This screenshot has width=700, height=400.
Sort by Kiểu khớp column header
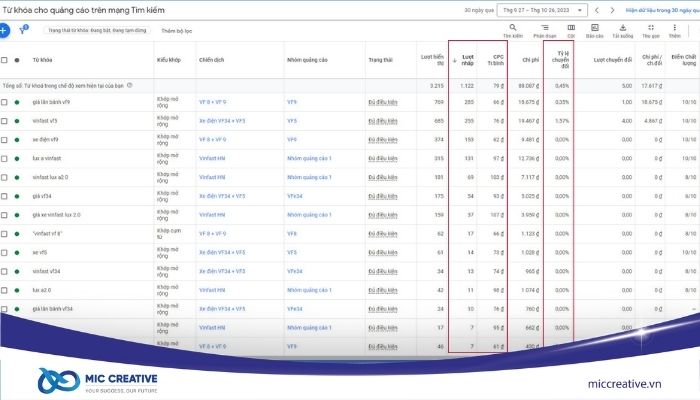pyautogui.click(x=169, y=60)
